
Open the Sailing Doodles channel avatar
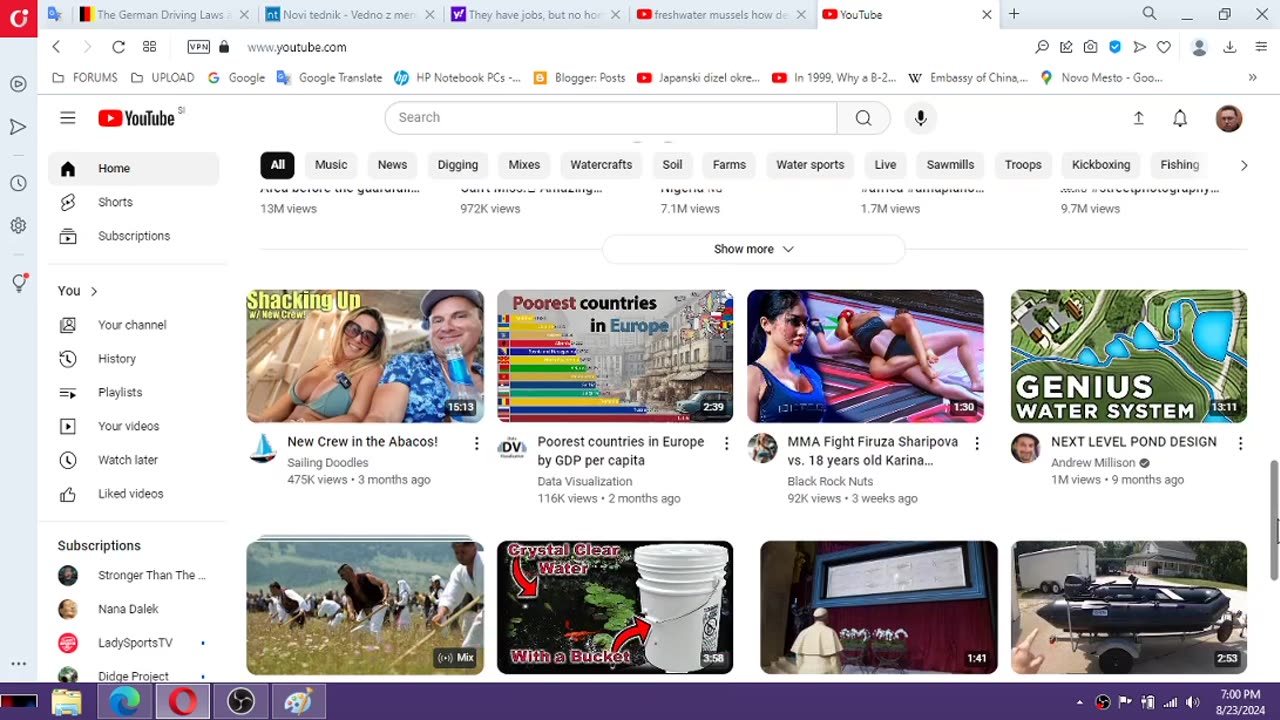point(262,448)
